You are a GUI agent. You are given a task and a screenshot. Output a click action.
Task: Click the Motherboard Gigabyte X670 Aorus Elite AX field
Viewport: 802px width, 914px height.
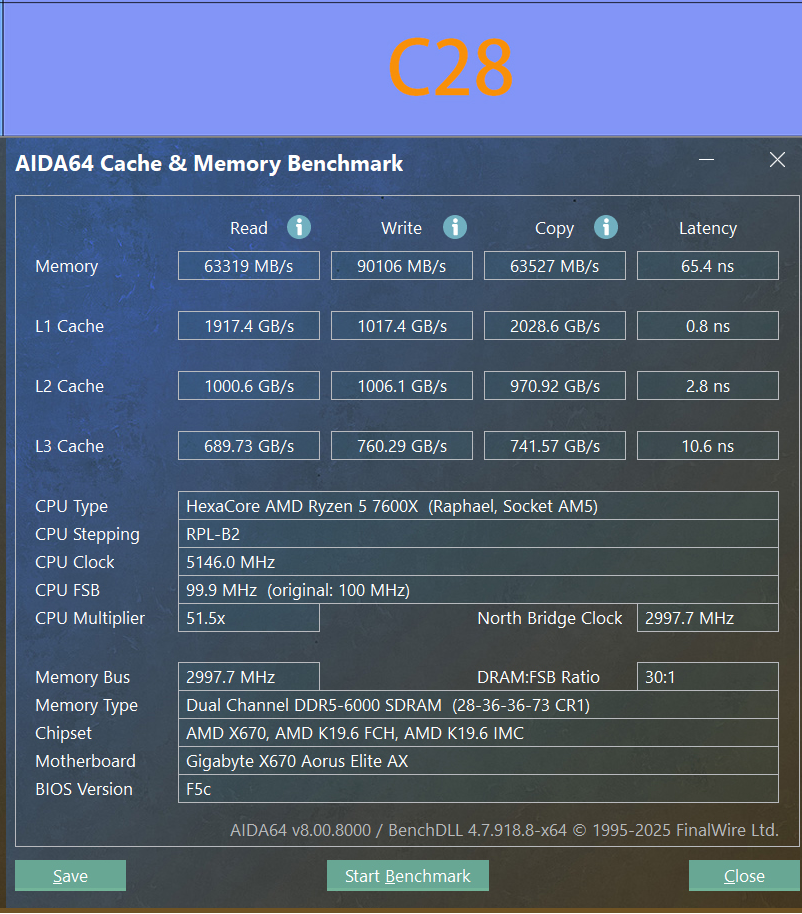479,761
